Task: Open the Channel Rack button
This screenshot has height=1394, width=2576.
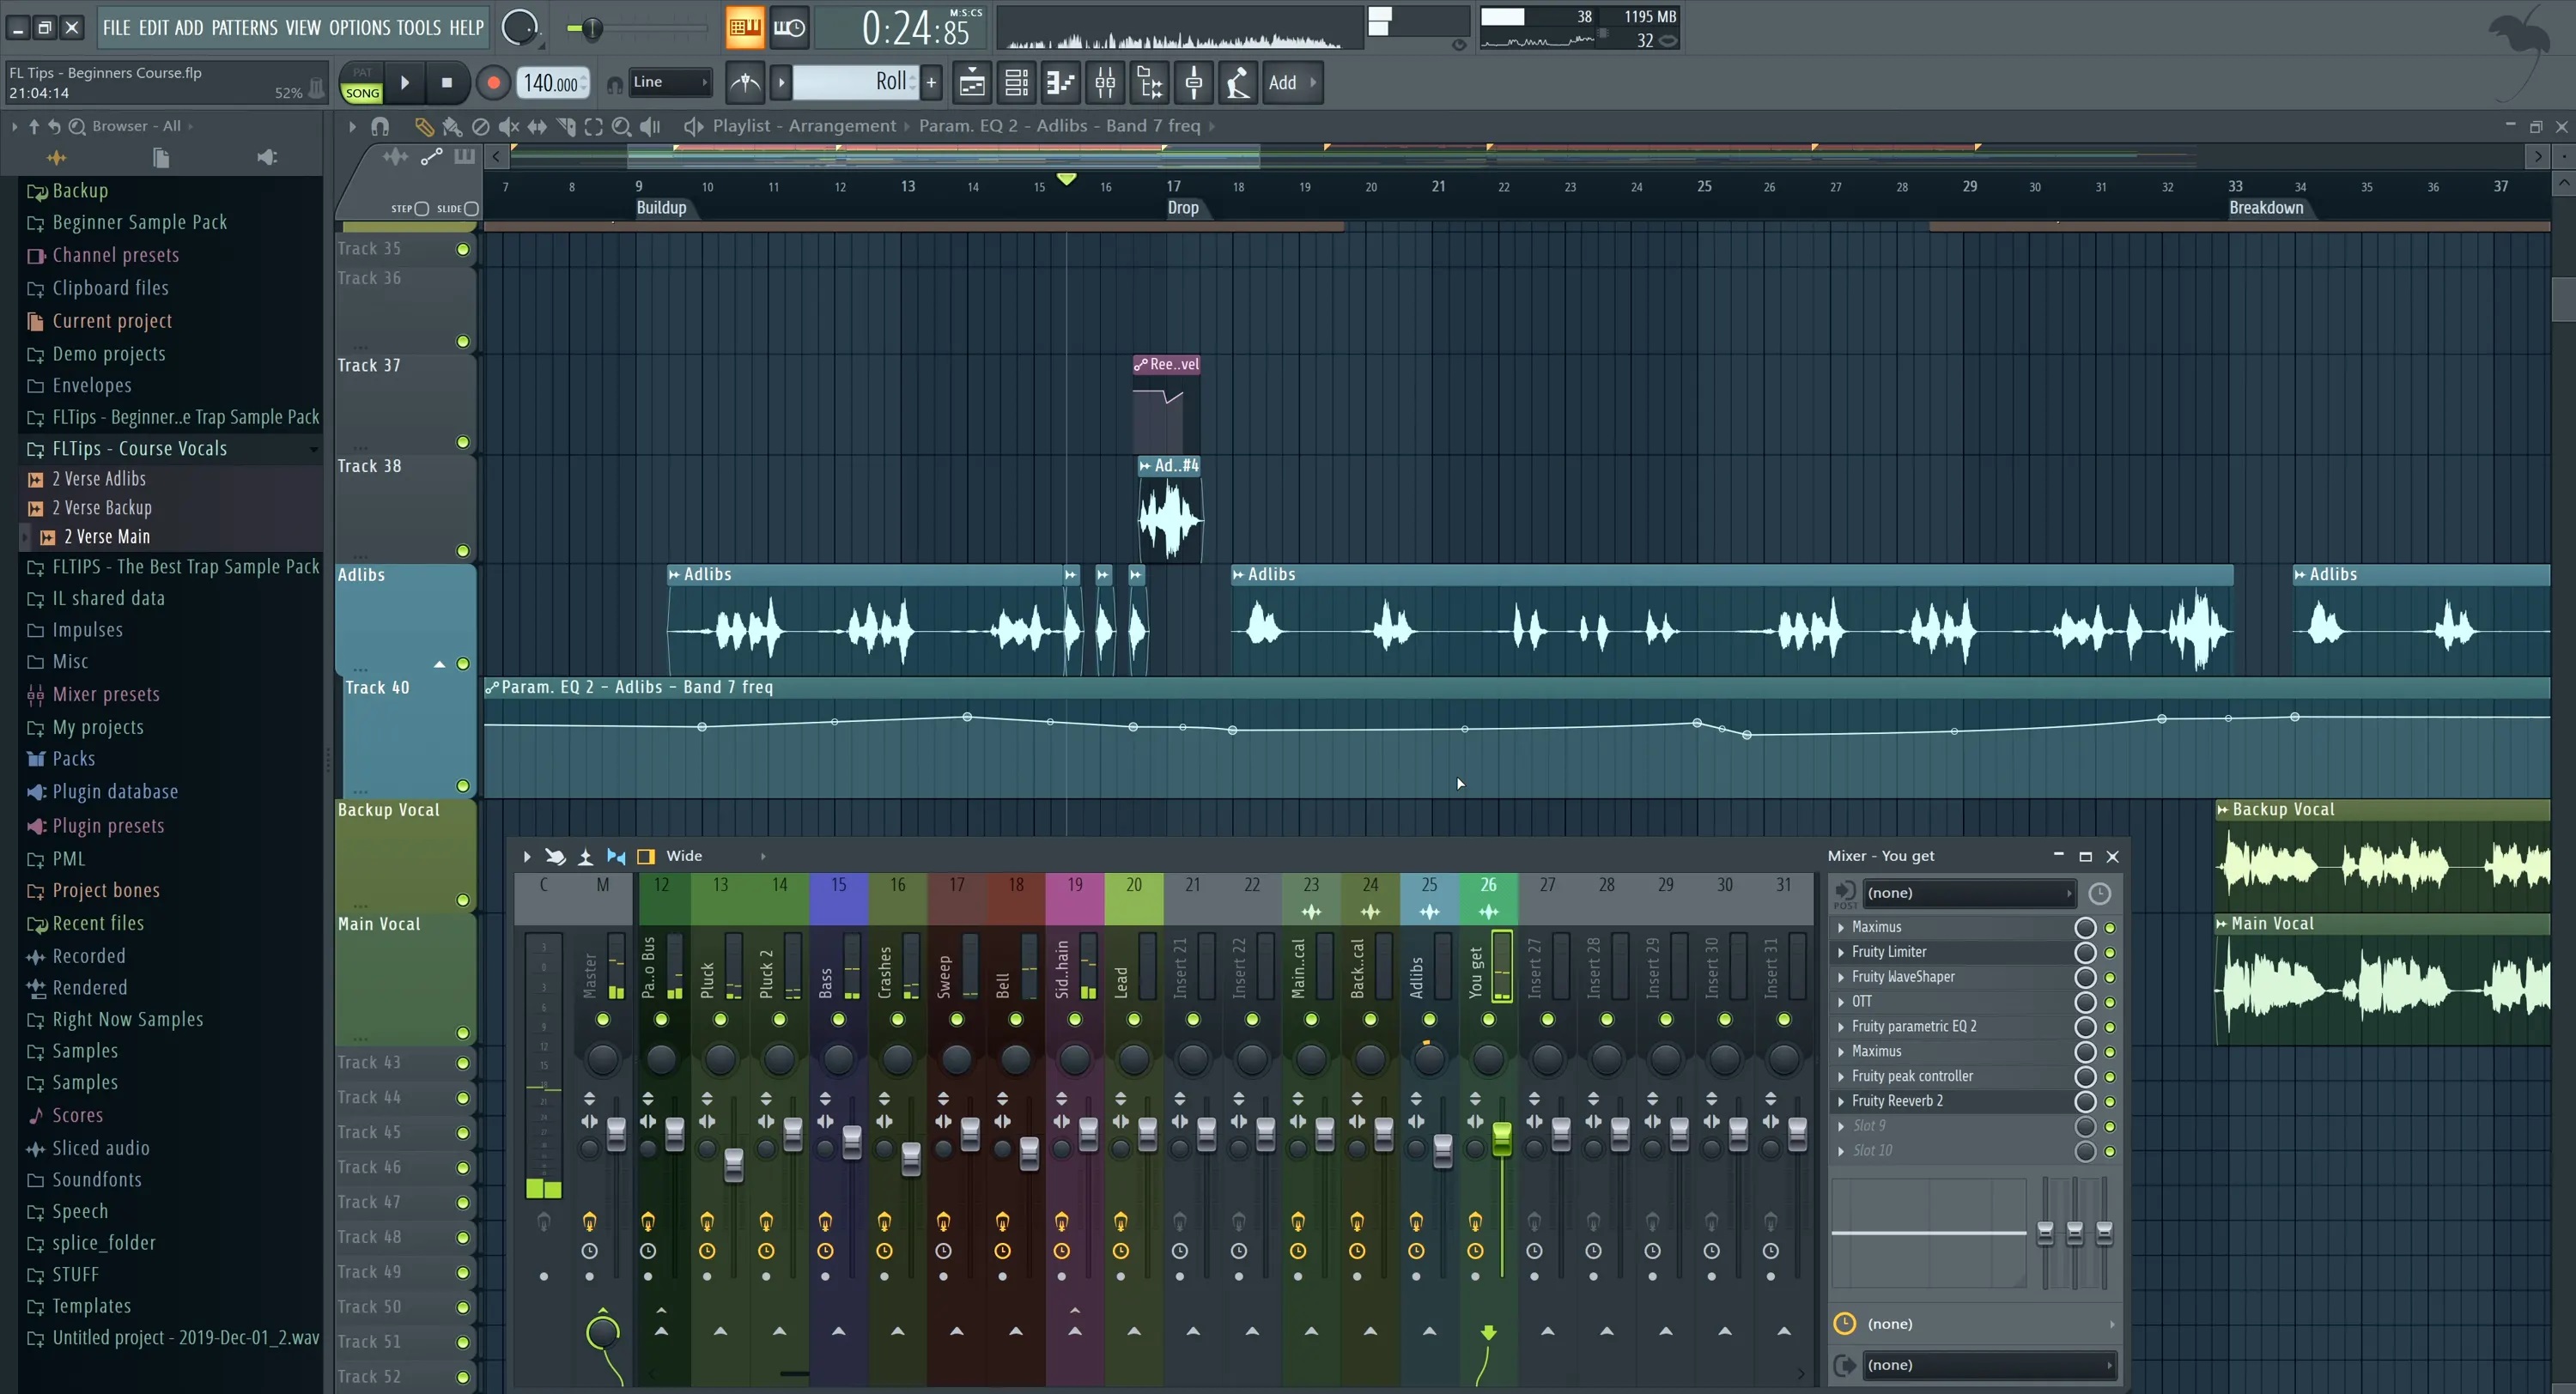Action: pyautogui.click(x=1016, y=83)
